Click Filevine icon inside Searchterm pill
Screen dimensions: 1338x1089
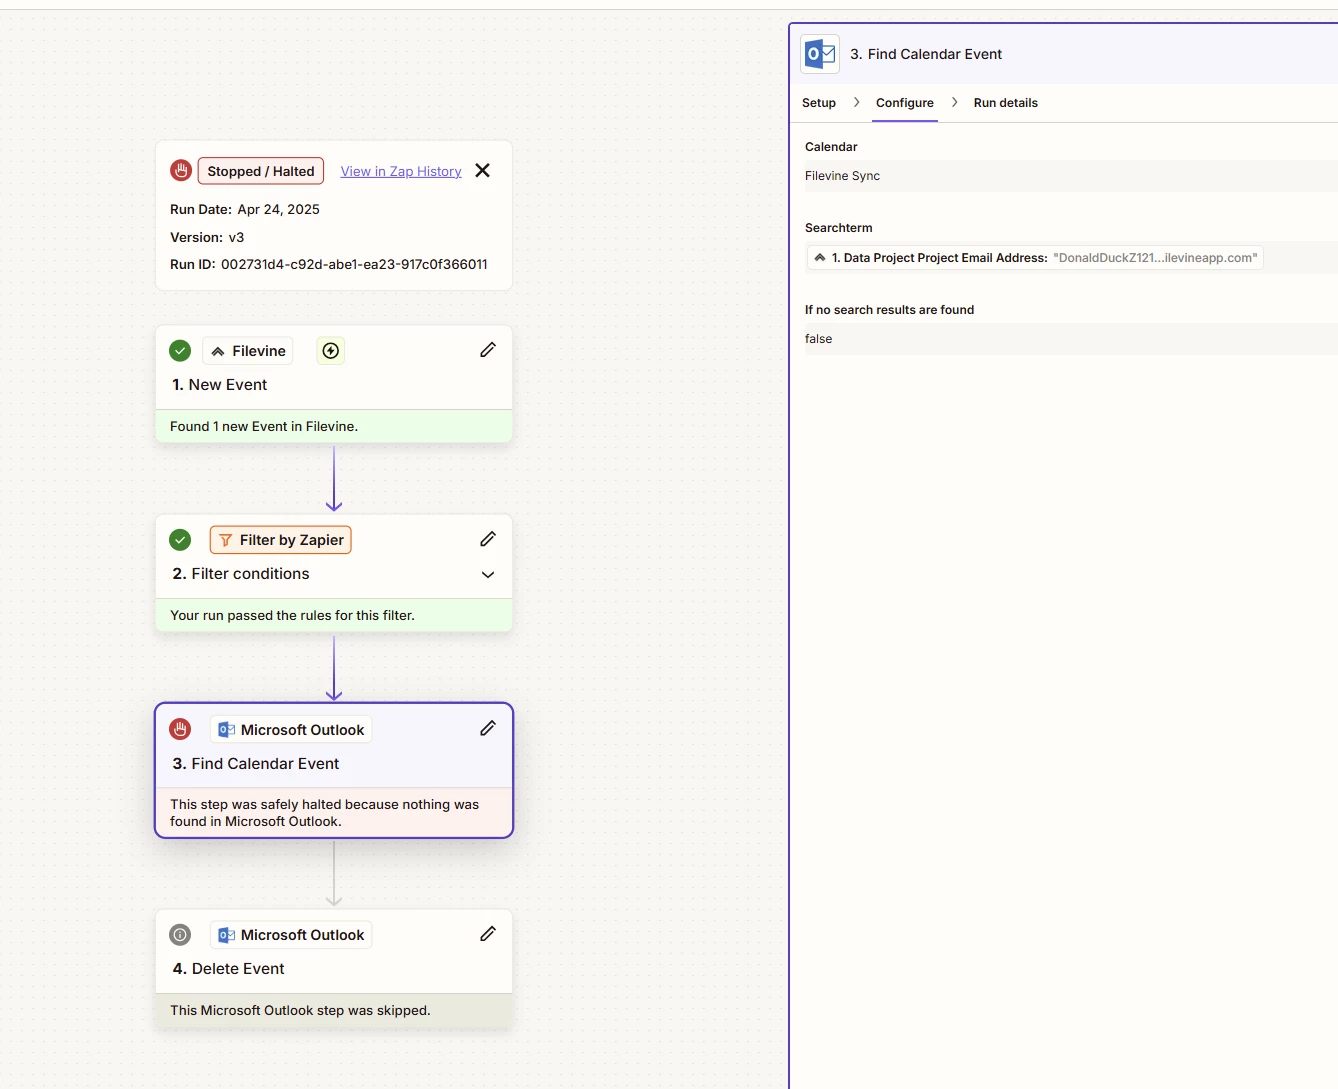pyautogui.click(x=820, y=258)
